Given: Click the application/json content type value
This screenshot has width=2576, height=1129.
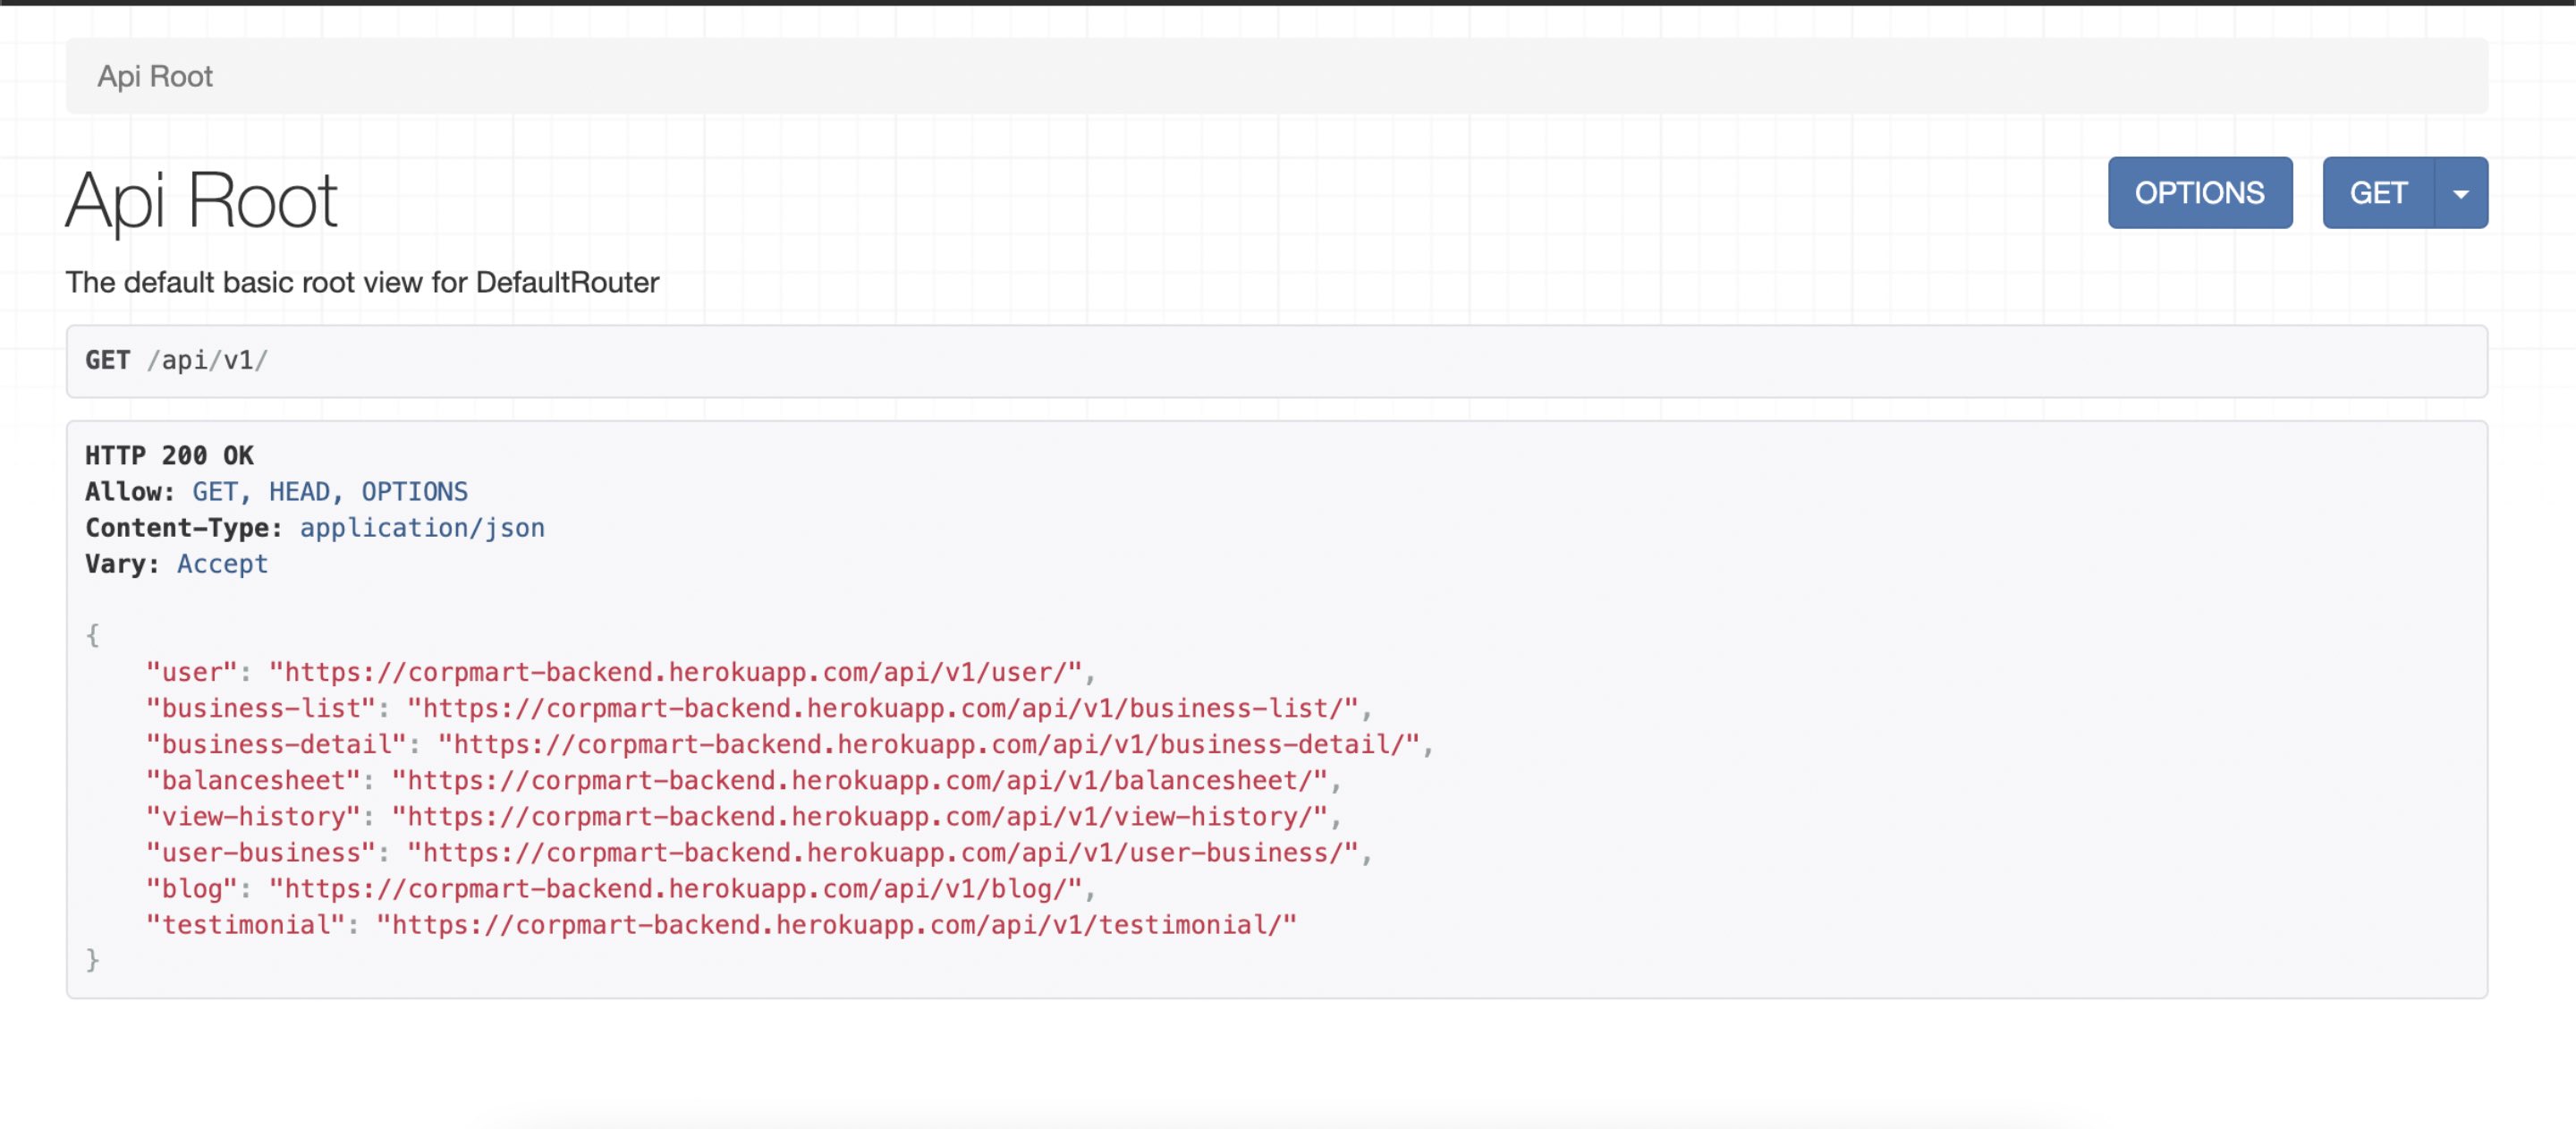Looking at the screenshot, I should 422,527.
